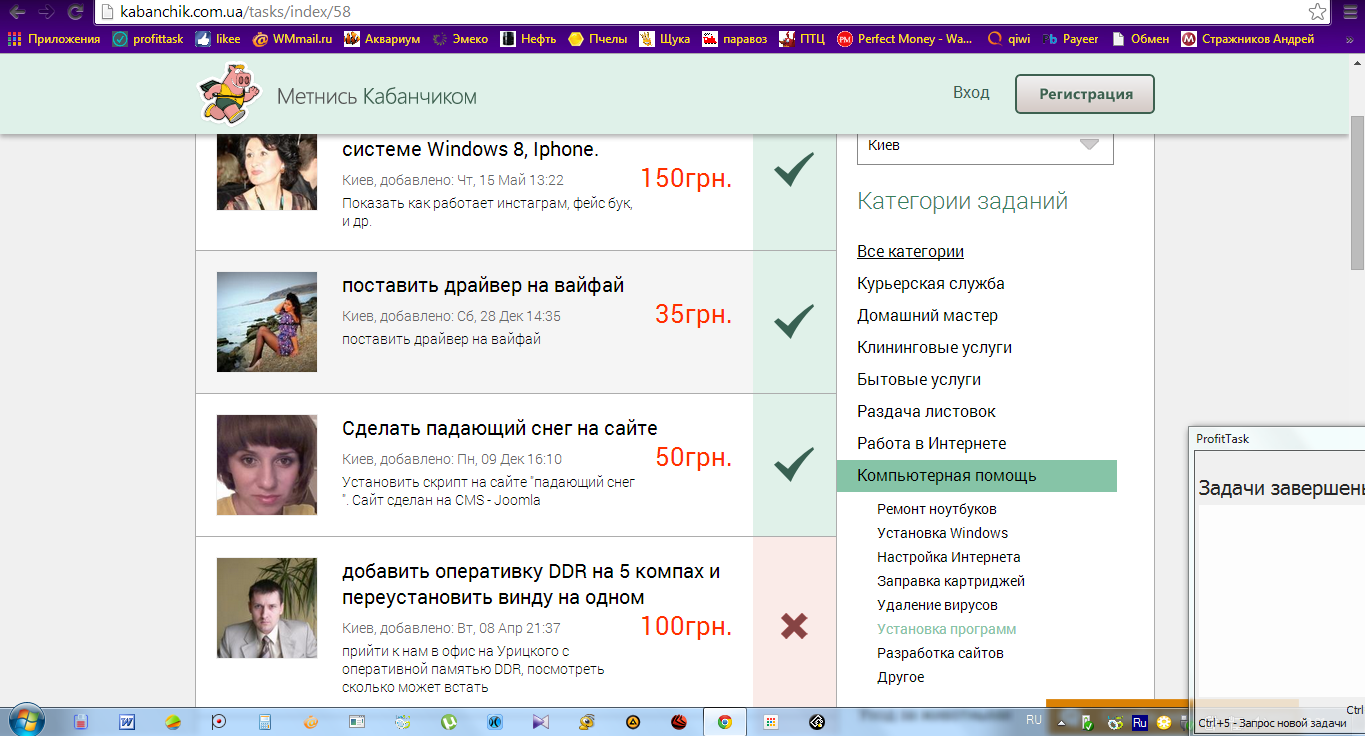Open the Нефть bookmark
The image size is (1365, 736).
point(529,39)
